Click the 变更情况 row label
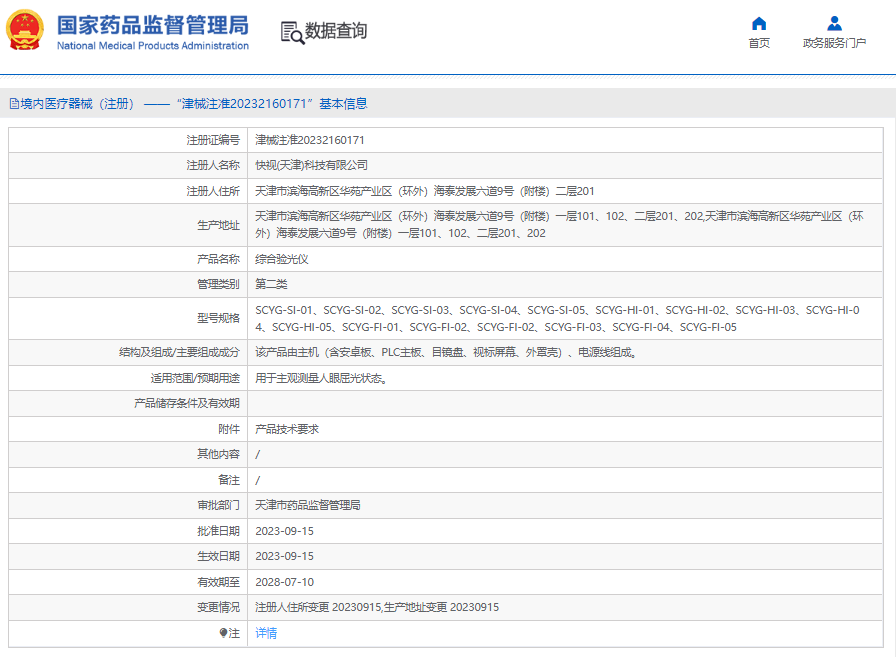896x657 pixels. [218, 607]
